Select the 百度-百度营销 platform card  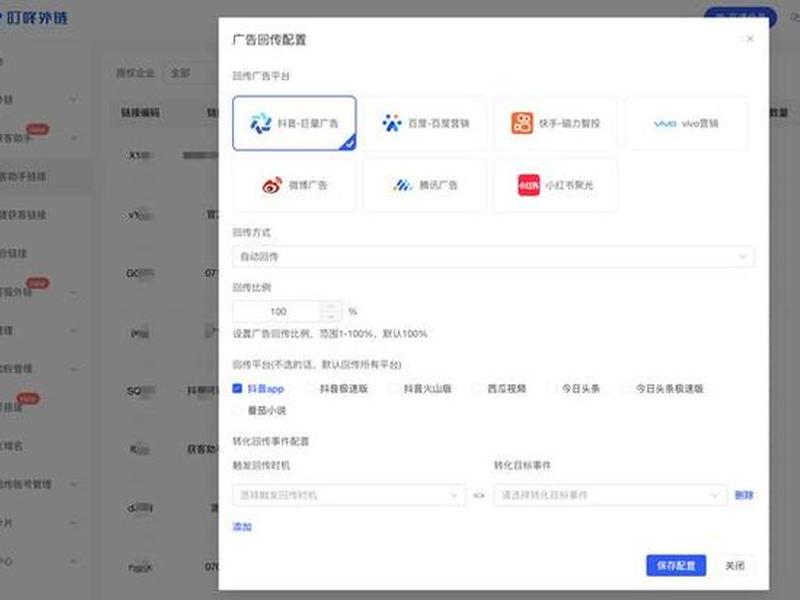(x=425, y=123)
